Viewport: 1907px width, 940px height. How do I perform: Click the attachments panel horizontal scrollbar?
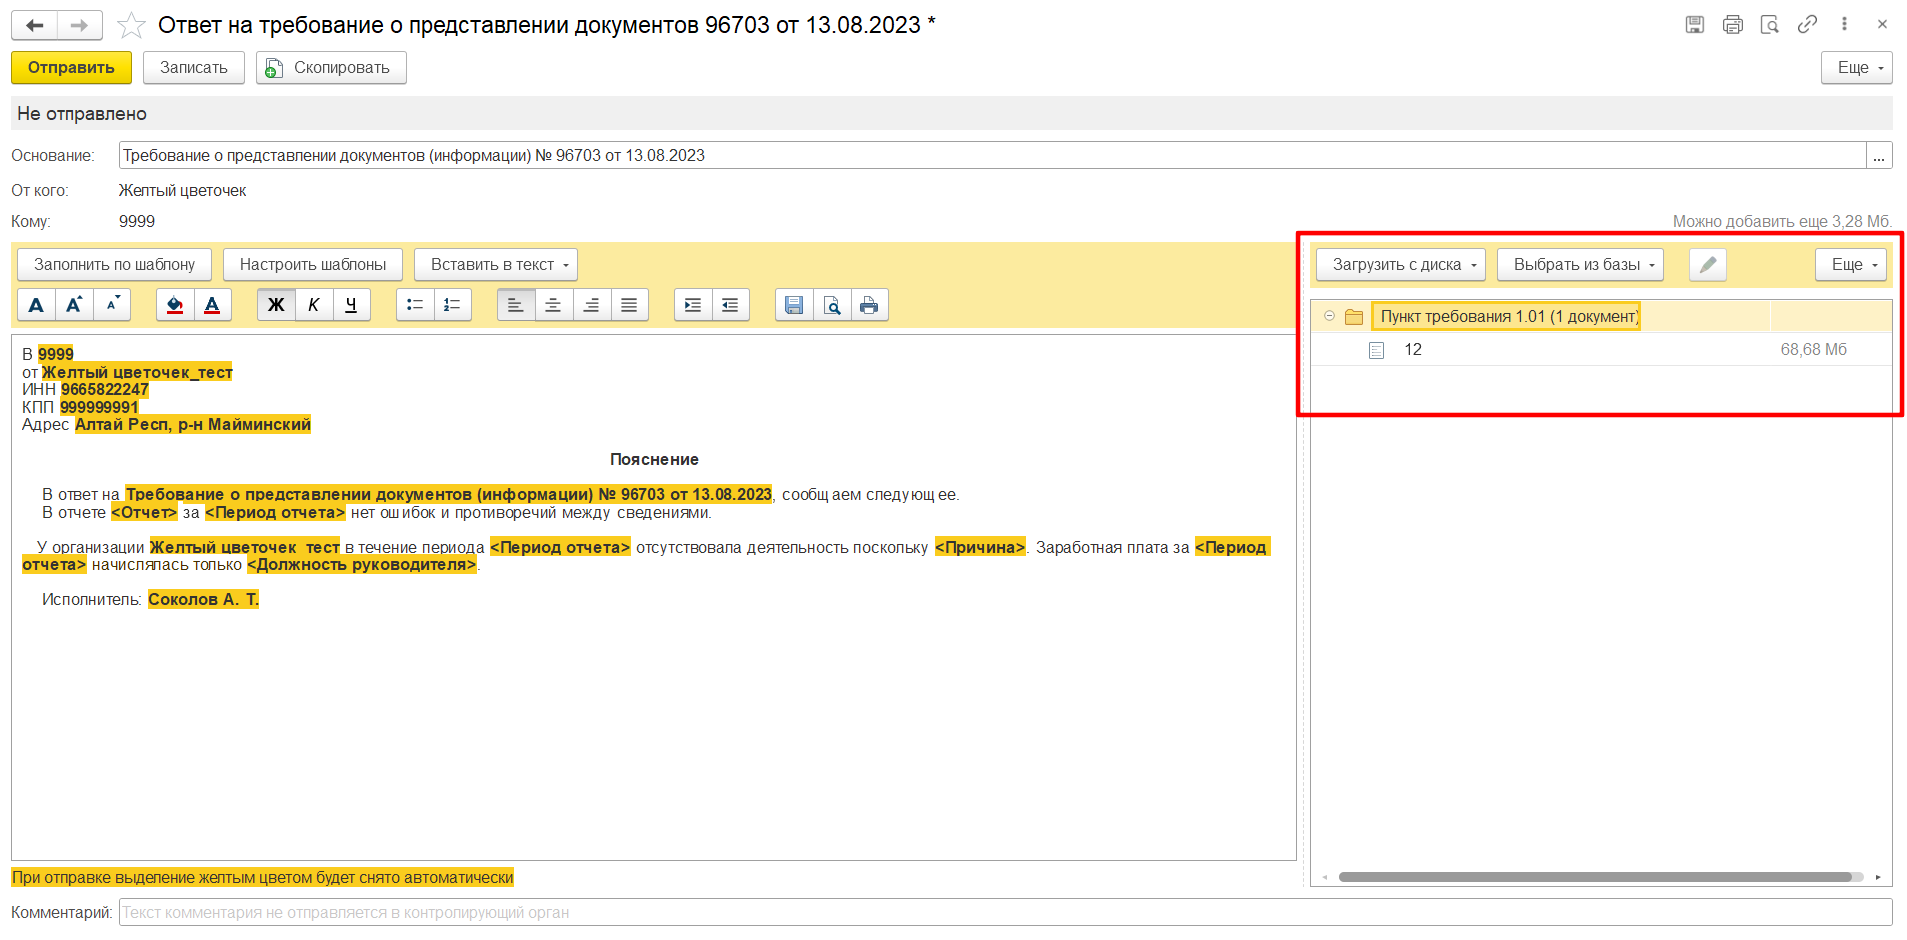click(1596, 877)
